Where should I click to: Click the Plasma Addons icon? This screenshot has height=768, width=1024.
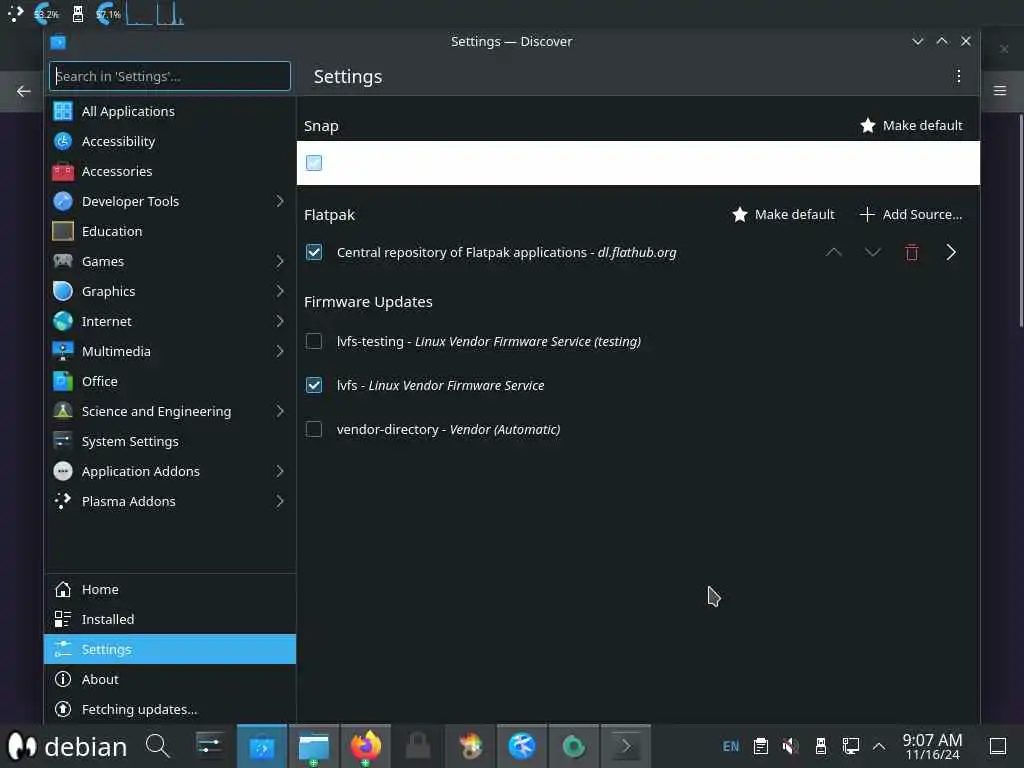point(63,502)
